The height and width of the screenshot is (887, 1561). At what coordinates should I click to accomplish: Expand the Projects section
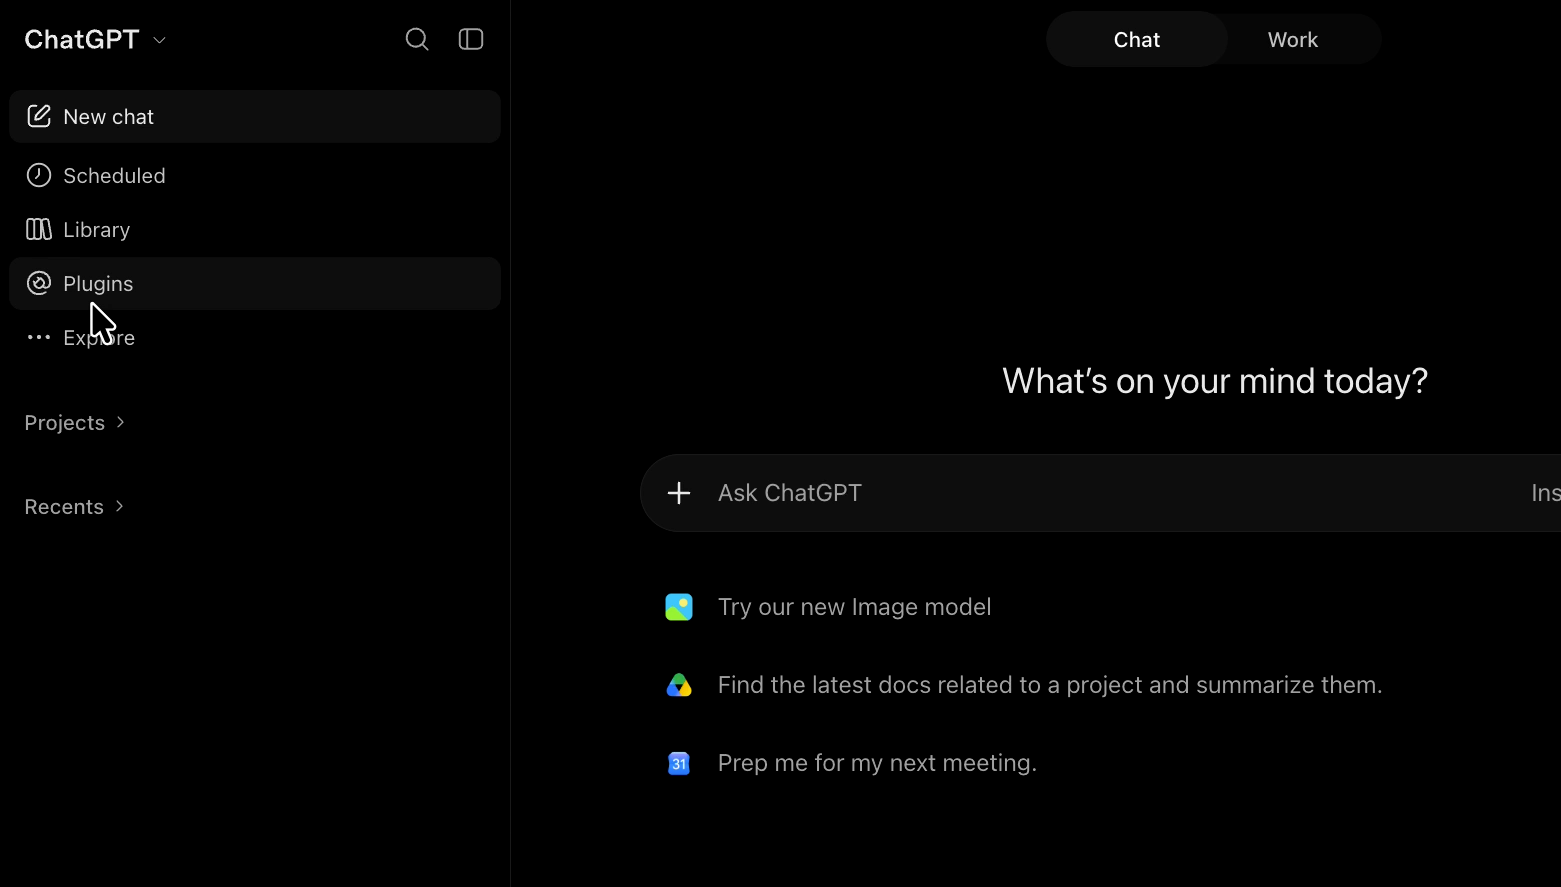pyautogui.click(x=75, y=423)
